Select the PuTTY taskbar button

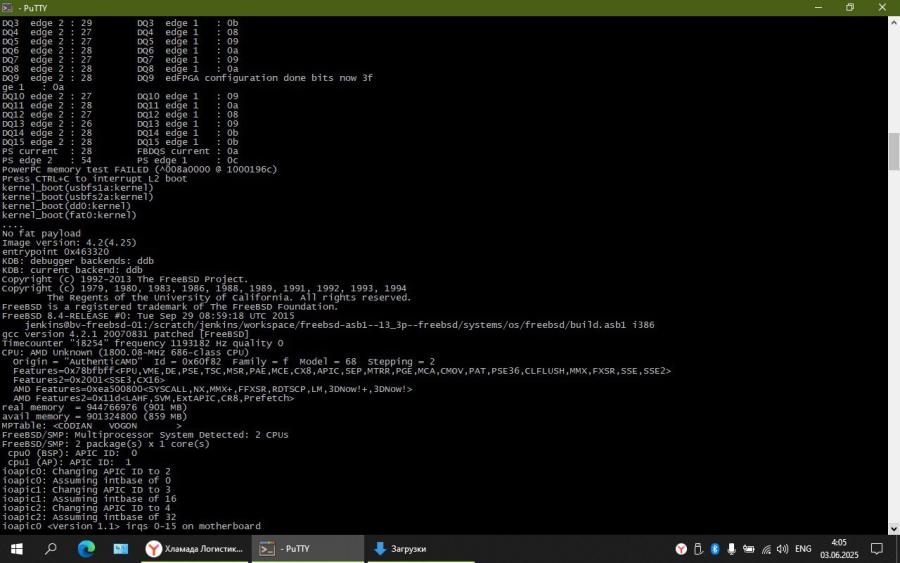coord(307,548)
